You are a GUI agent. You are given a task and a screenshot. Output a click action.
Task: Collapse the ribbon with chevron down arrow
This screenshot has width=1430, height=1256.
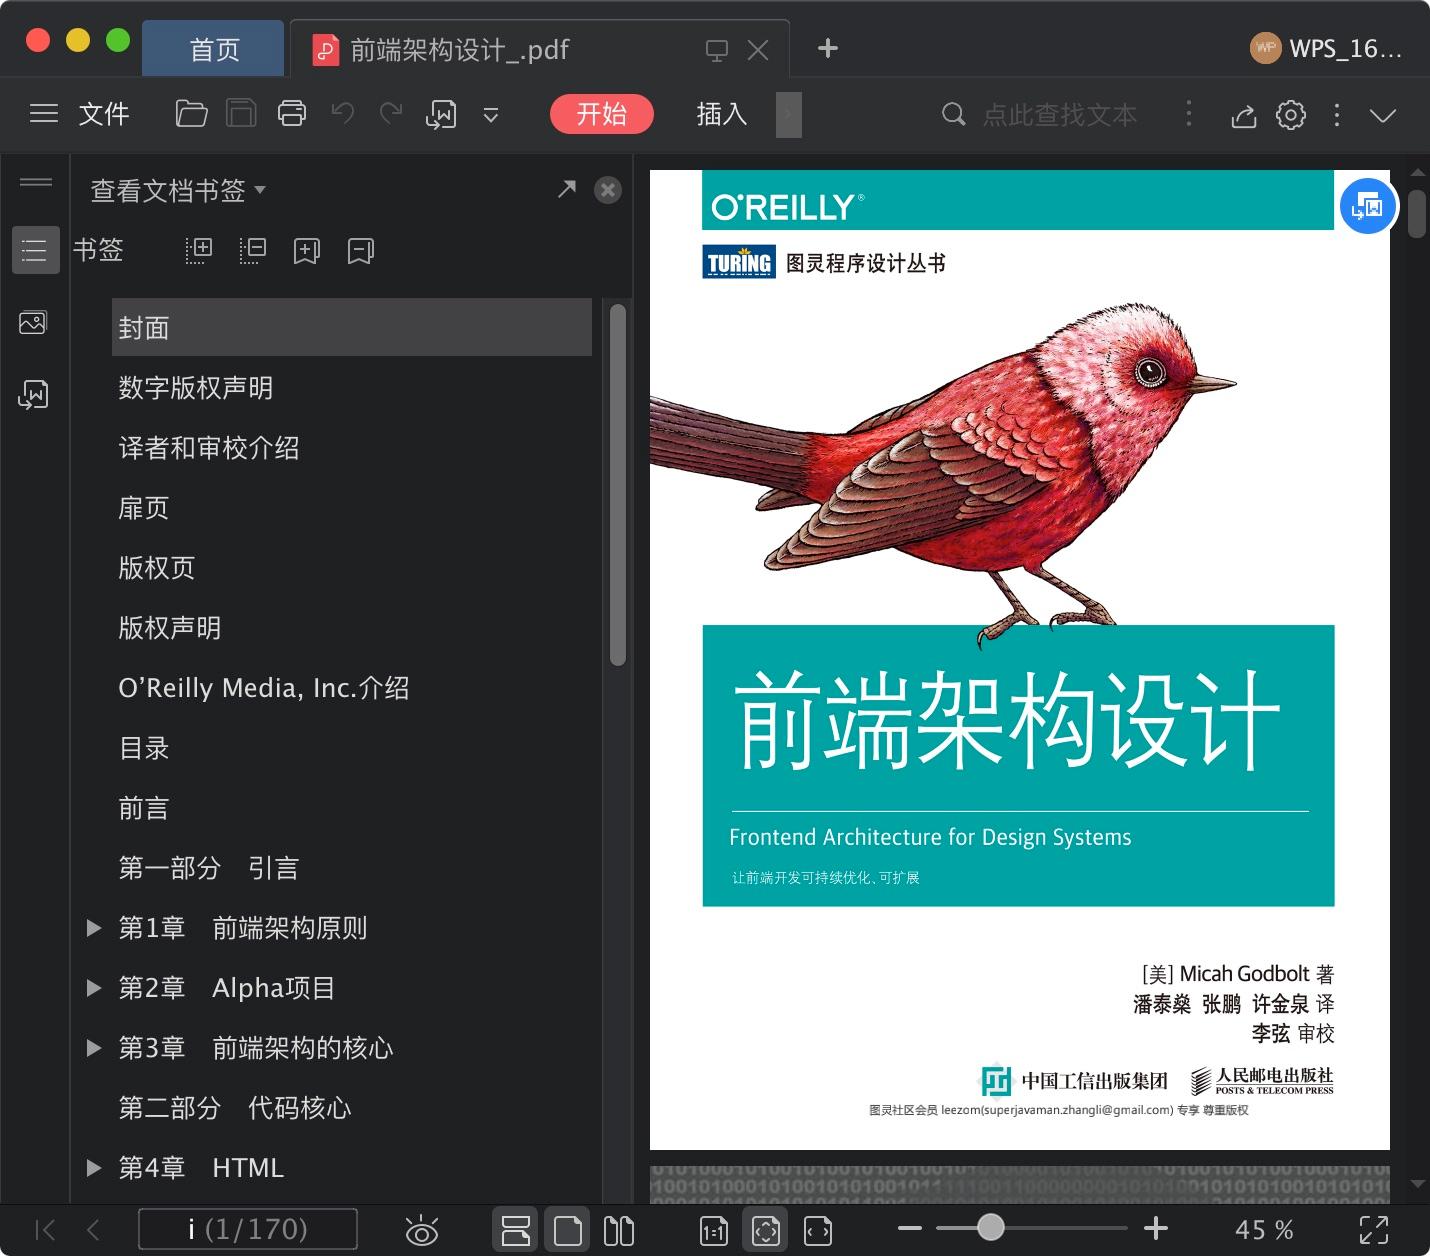[1383, 116]
